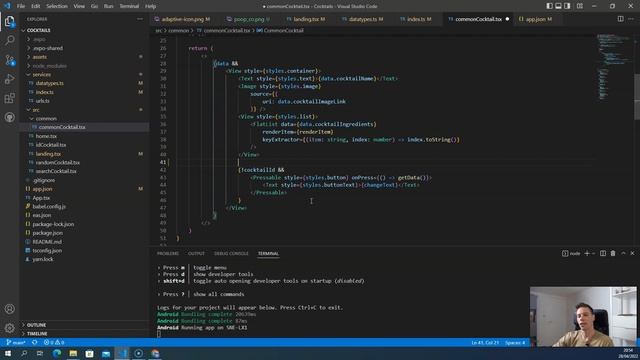Expand the .expo-shared folder
Image resolution: width=640 pixels, height=360 pixels.
48,48
